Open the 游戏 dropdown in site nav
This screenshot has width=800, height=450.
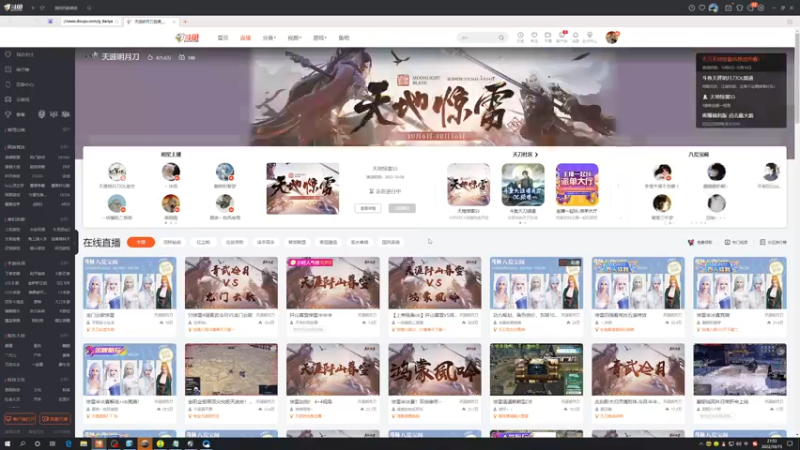(x=319, y=38)
